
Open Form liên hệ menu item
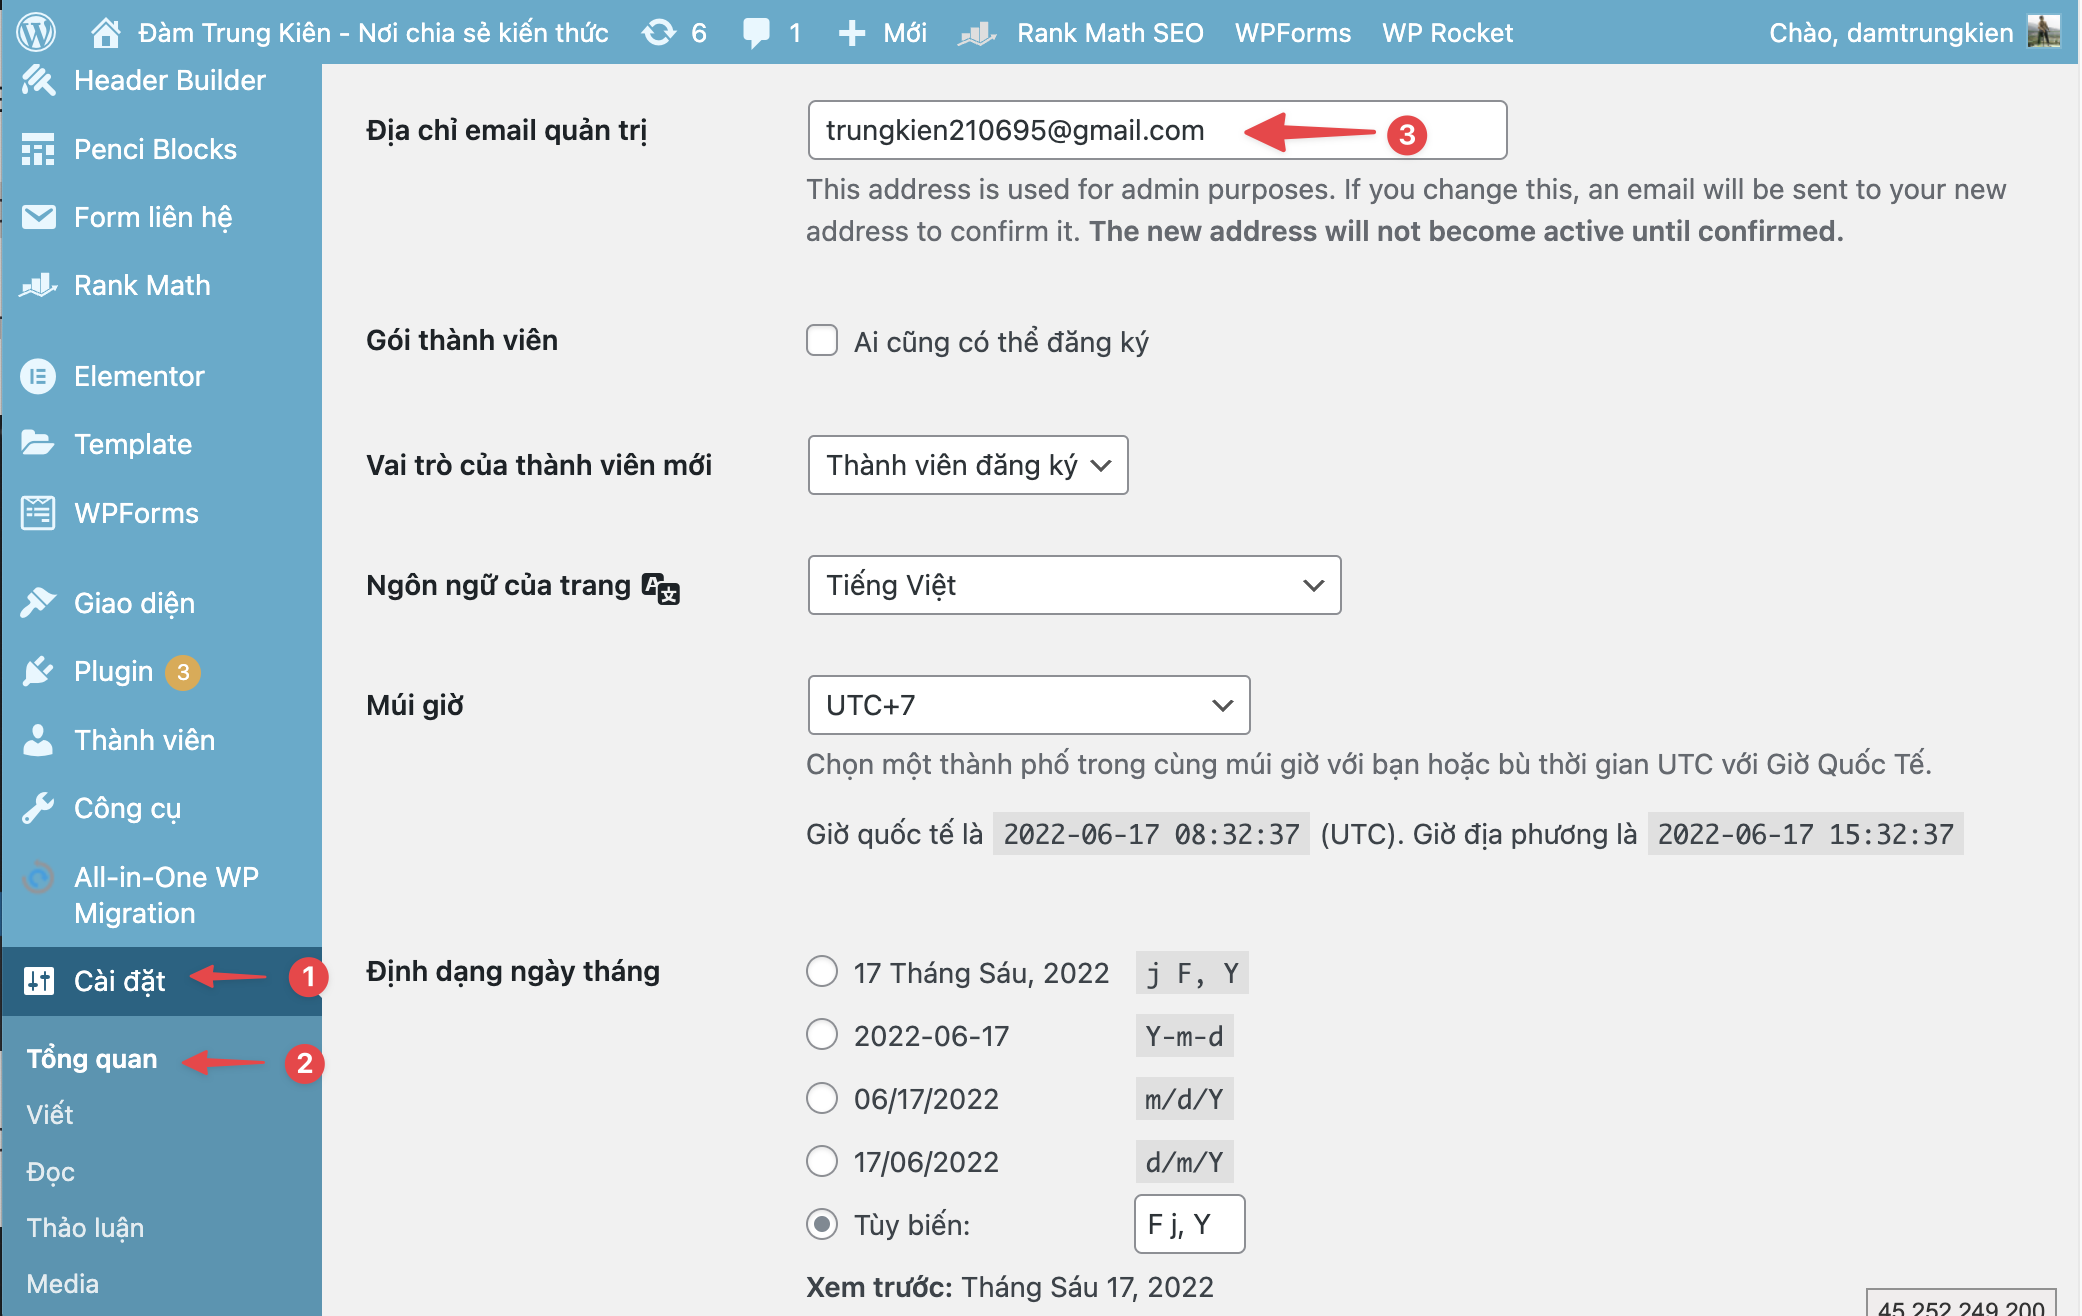pyautogui.click(x=153, y=217)
